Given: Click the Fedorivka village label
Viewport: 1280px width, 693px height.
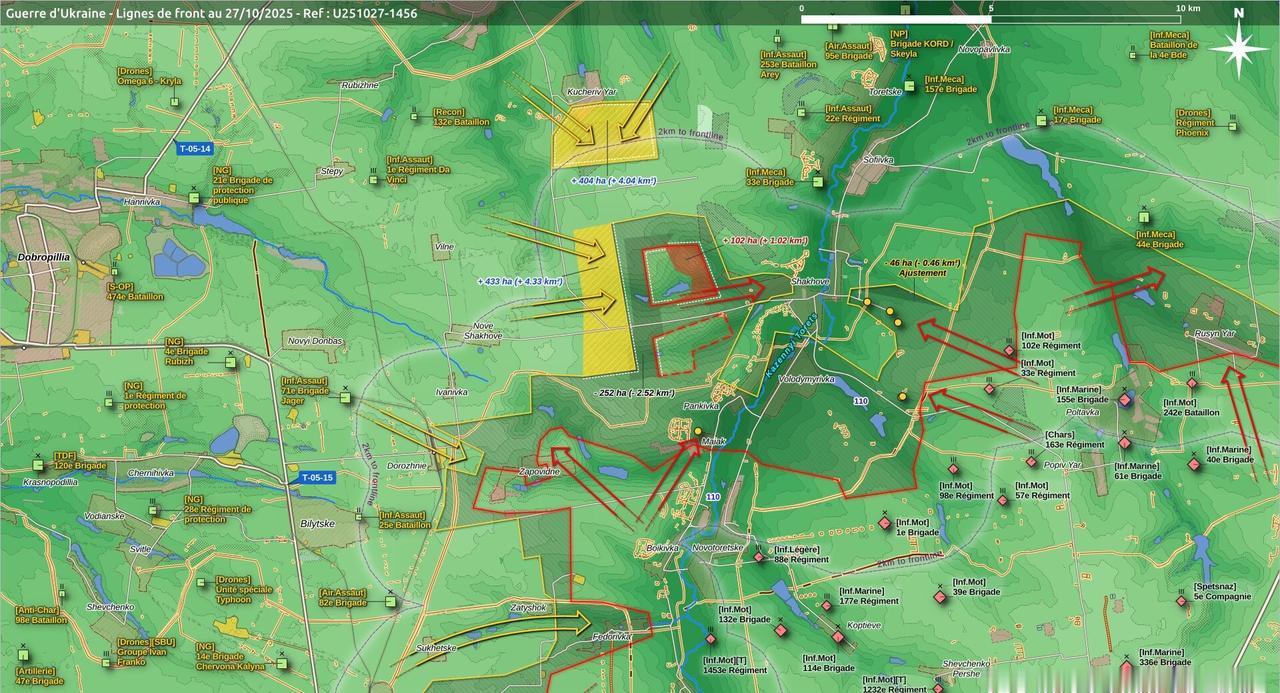Looking at the screenshot, I should 611,636.
